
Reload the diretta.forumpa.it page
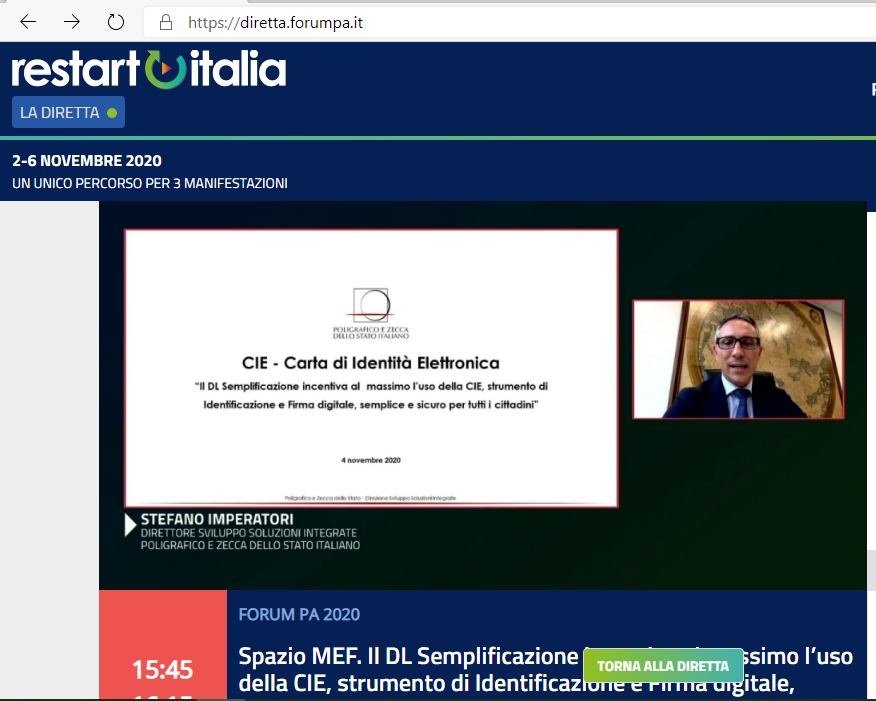pyautogui.click(x=115, y=20)
